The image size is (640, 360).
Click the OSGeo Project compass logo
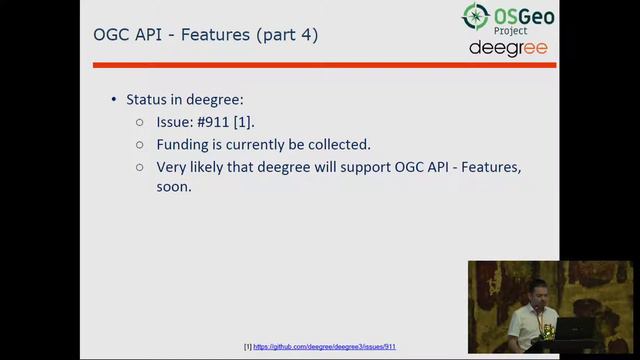pos(476,16)
